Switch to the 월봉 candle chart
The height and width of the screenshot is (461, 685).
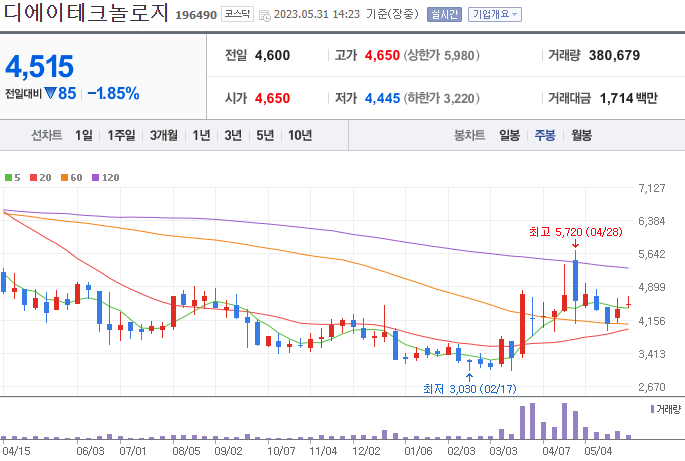(x=581, y=135)
